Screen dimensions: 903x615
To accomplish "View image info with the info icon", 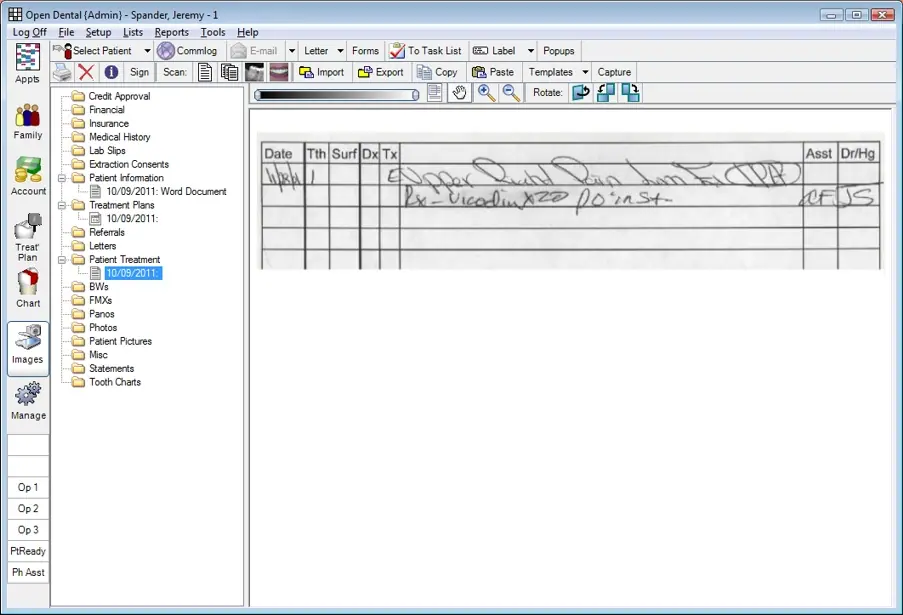I will [x=110, y=71].
